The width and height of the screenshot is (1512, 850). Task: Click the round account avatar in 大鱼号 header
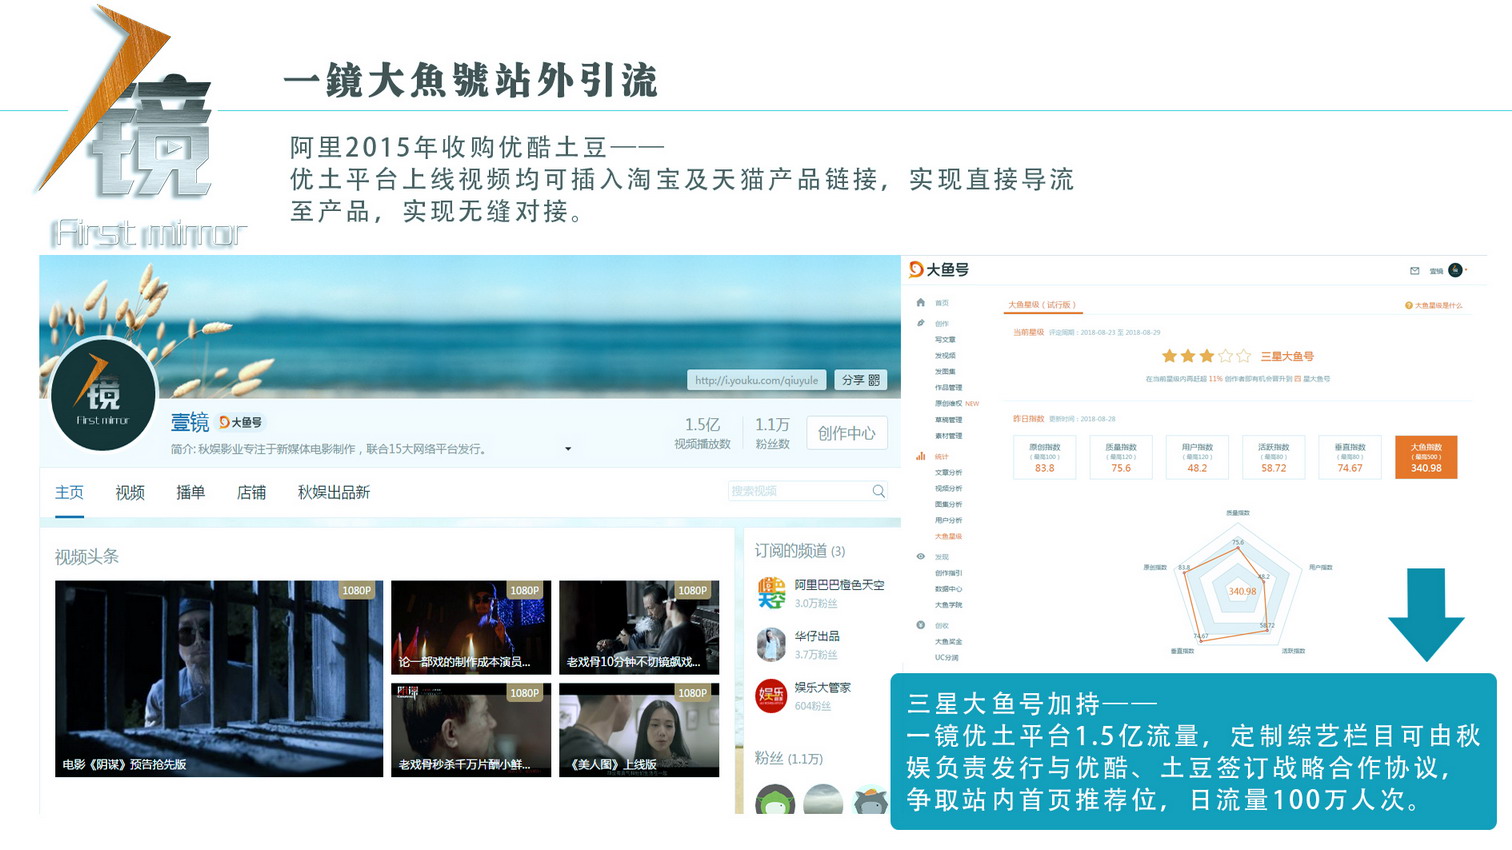1455,270
